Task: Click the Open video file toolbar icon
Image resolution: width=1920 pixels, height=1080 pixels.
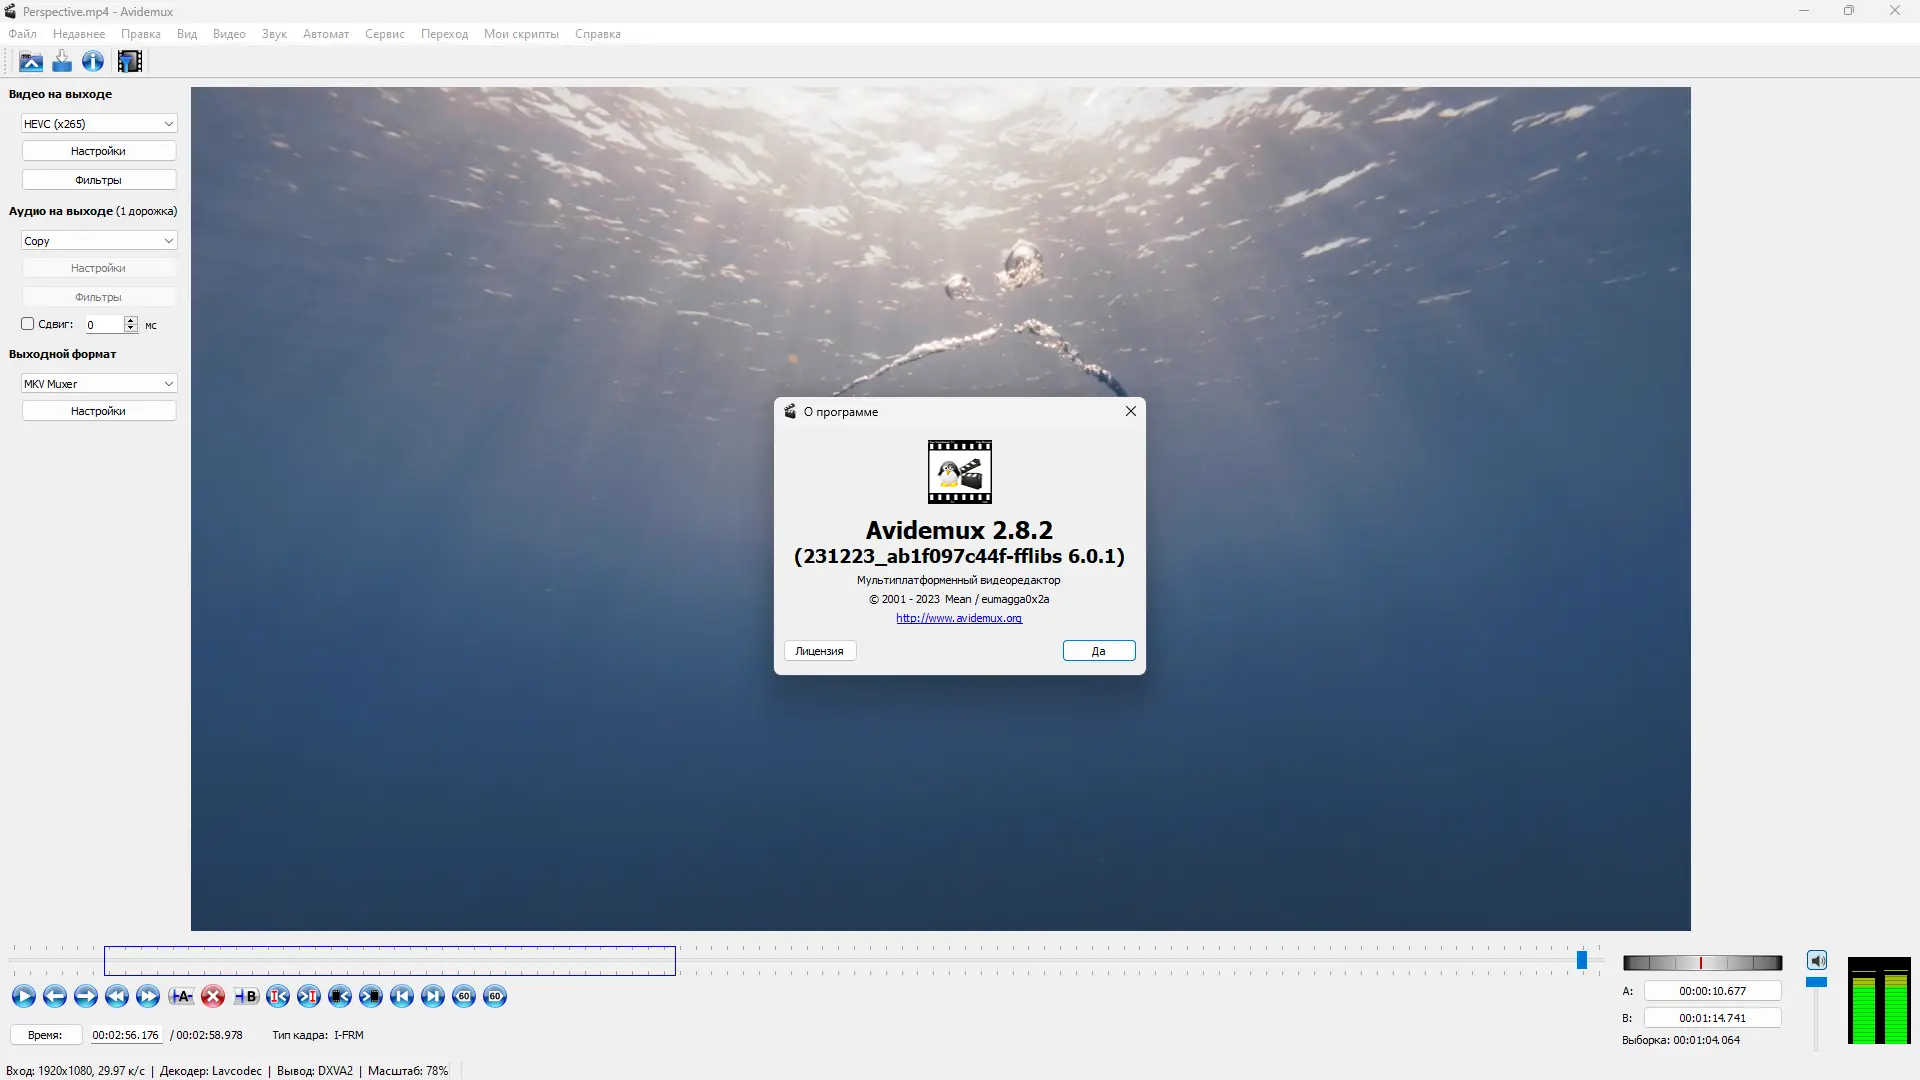Action: coord(31,62)
